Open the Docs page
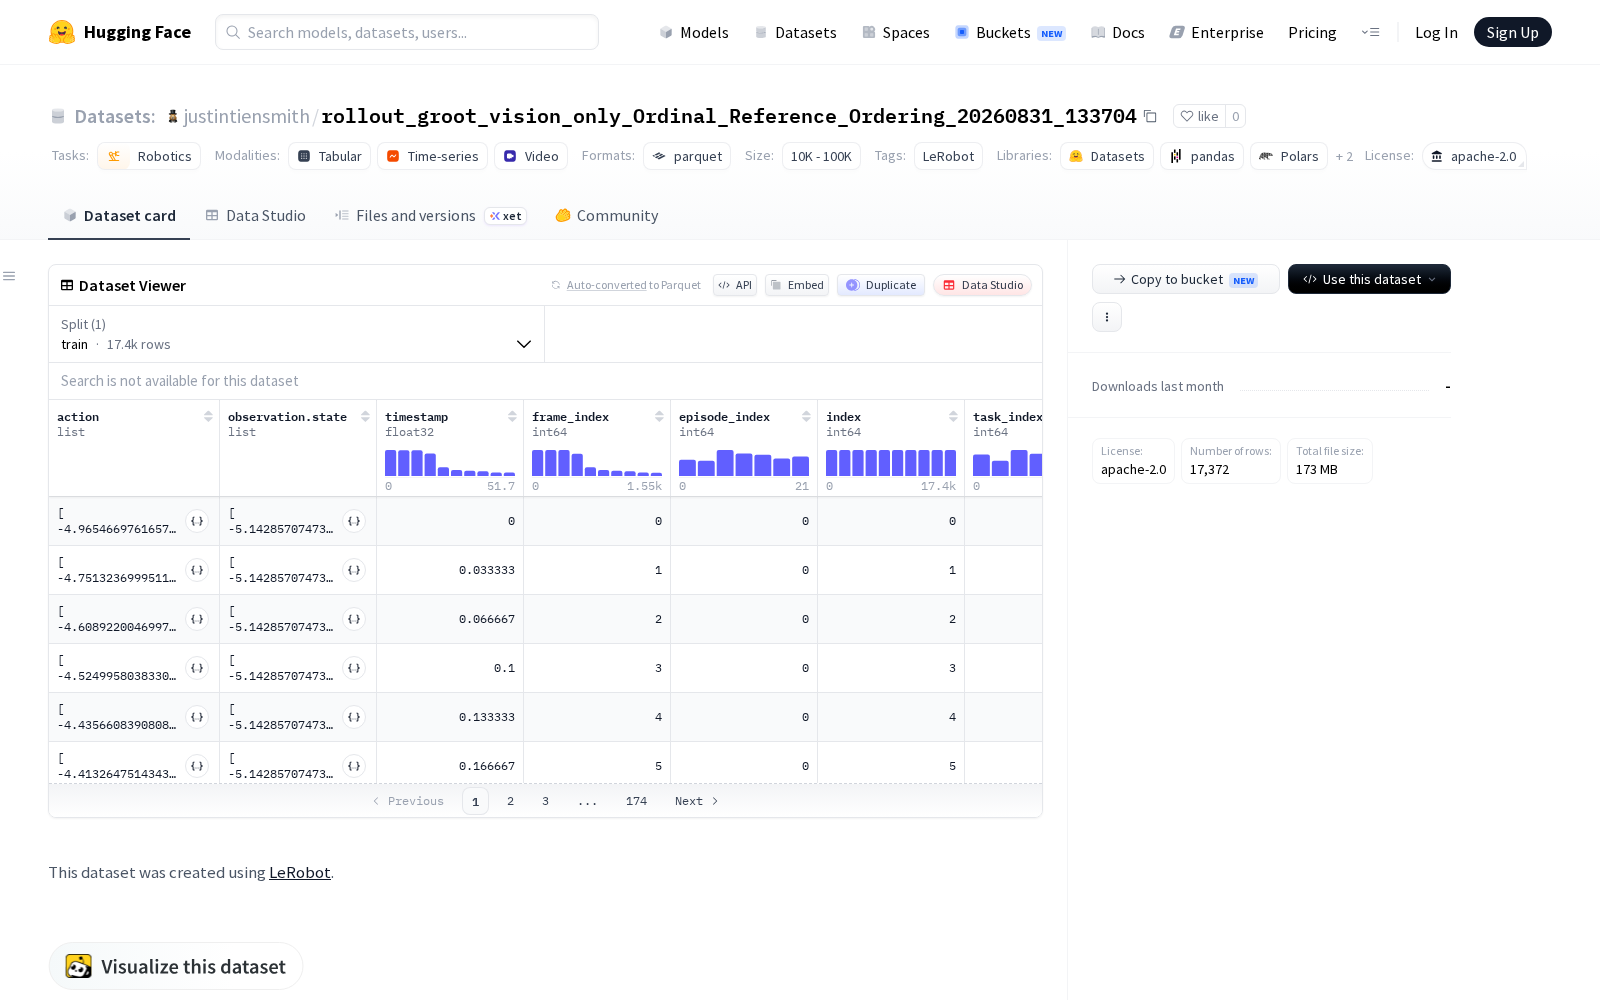 click(x=1117, y=32)
